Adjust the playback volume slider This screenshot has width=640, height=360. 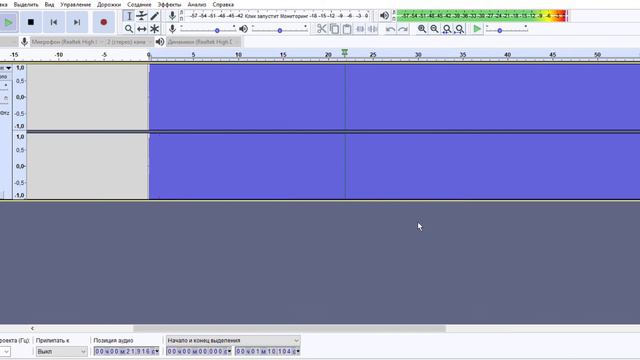280,29
